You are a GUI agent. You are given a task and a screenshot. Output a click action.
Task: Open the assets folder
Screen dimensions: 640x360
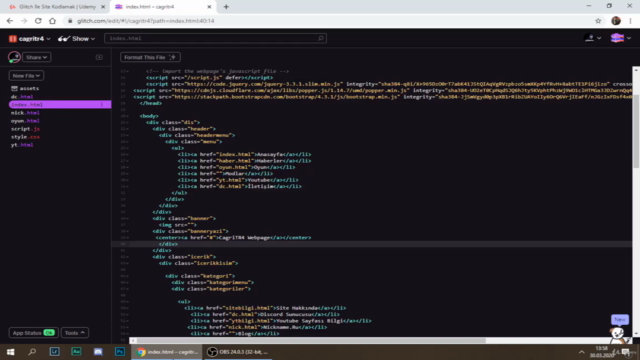(25, 88)
